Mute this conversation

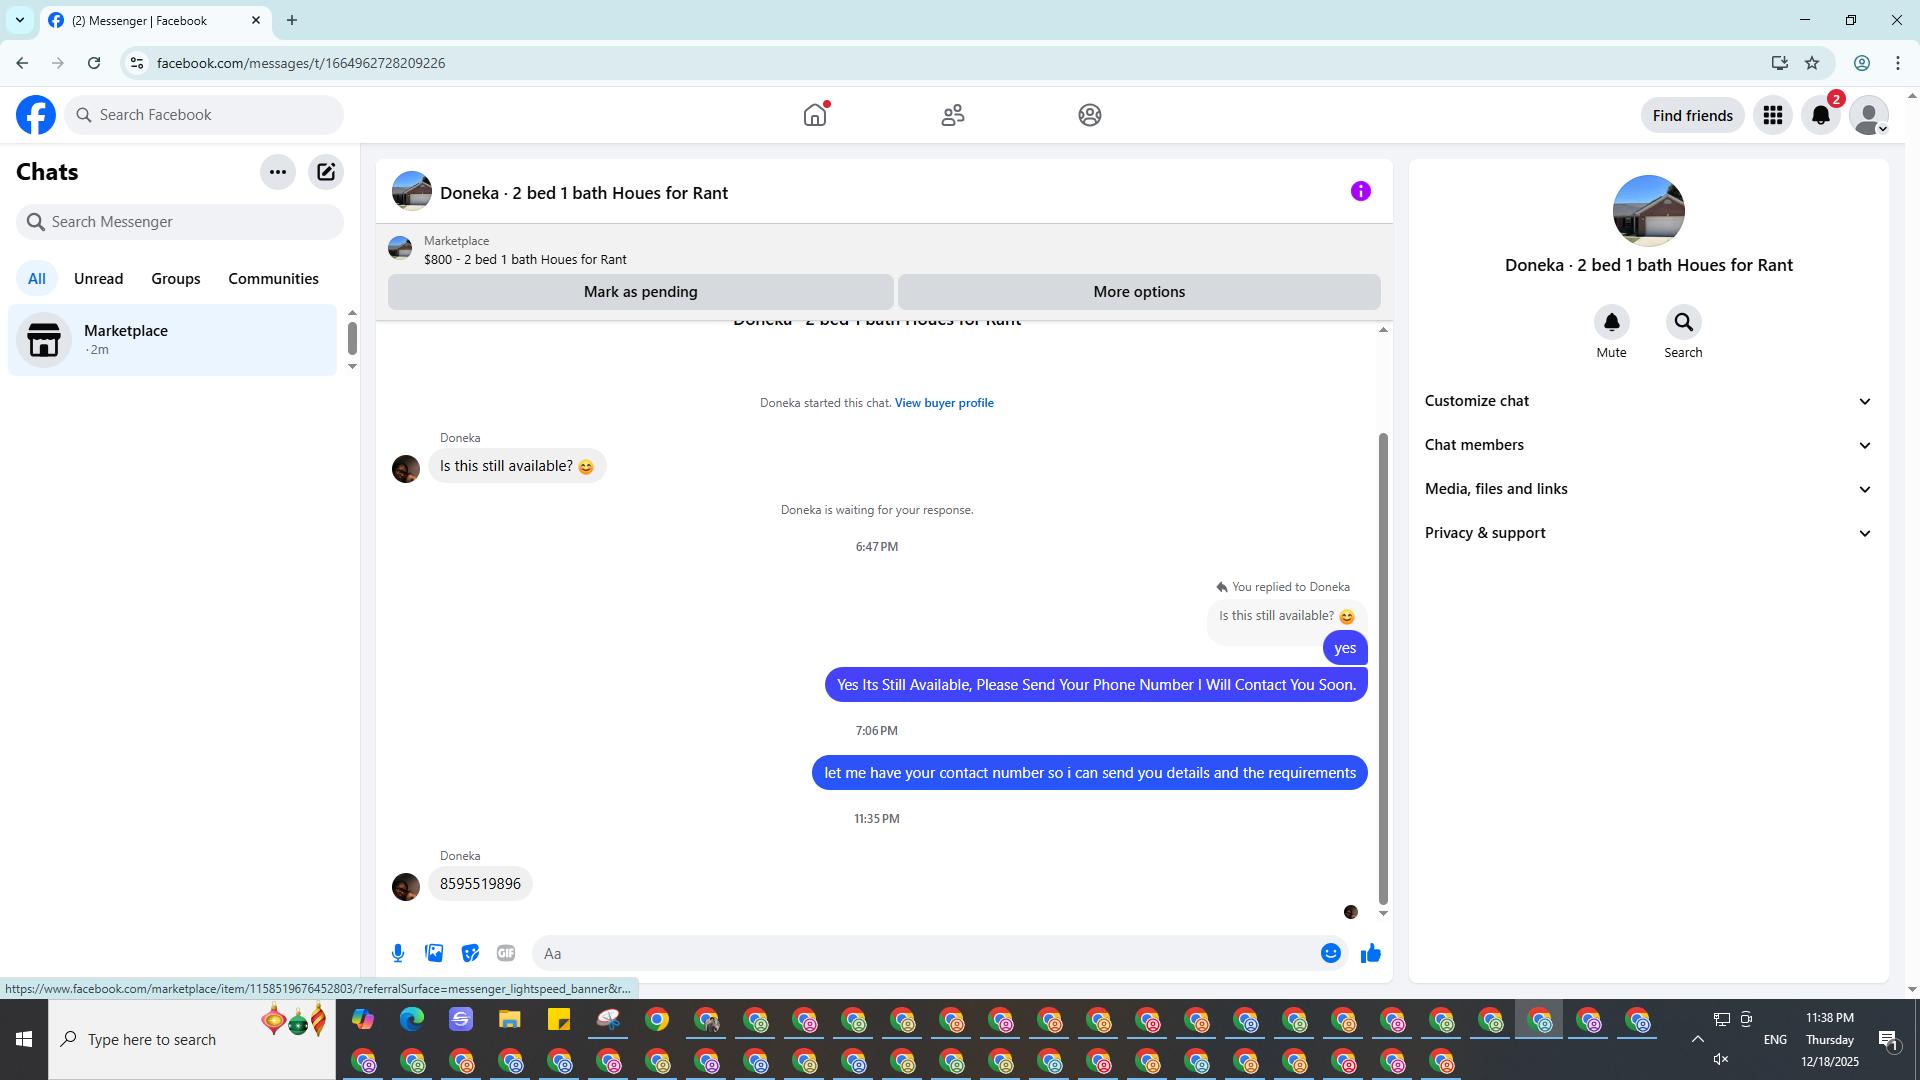pyautogui.click(x=1611, y=323)
